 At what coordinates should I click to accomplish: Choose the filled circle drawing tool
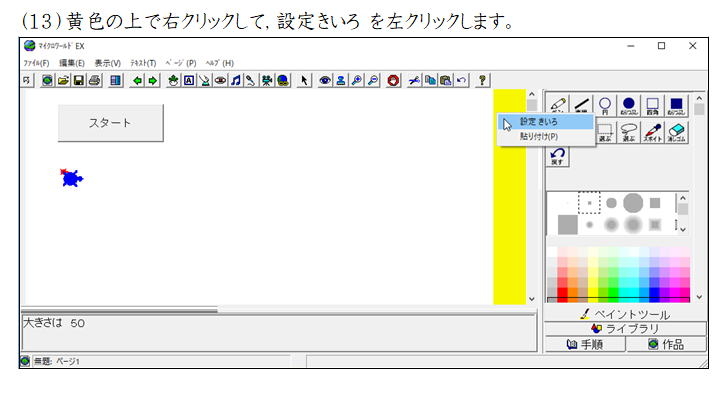pyautogui.click(x=628, y=106)
